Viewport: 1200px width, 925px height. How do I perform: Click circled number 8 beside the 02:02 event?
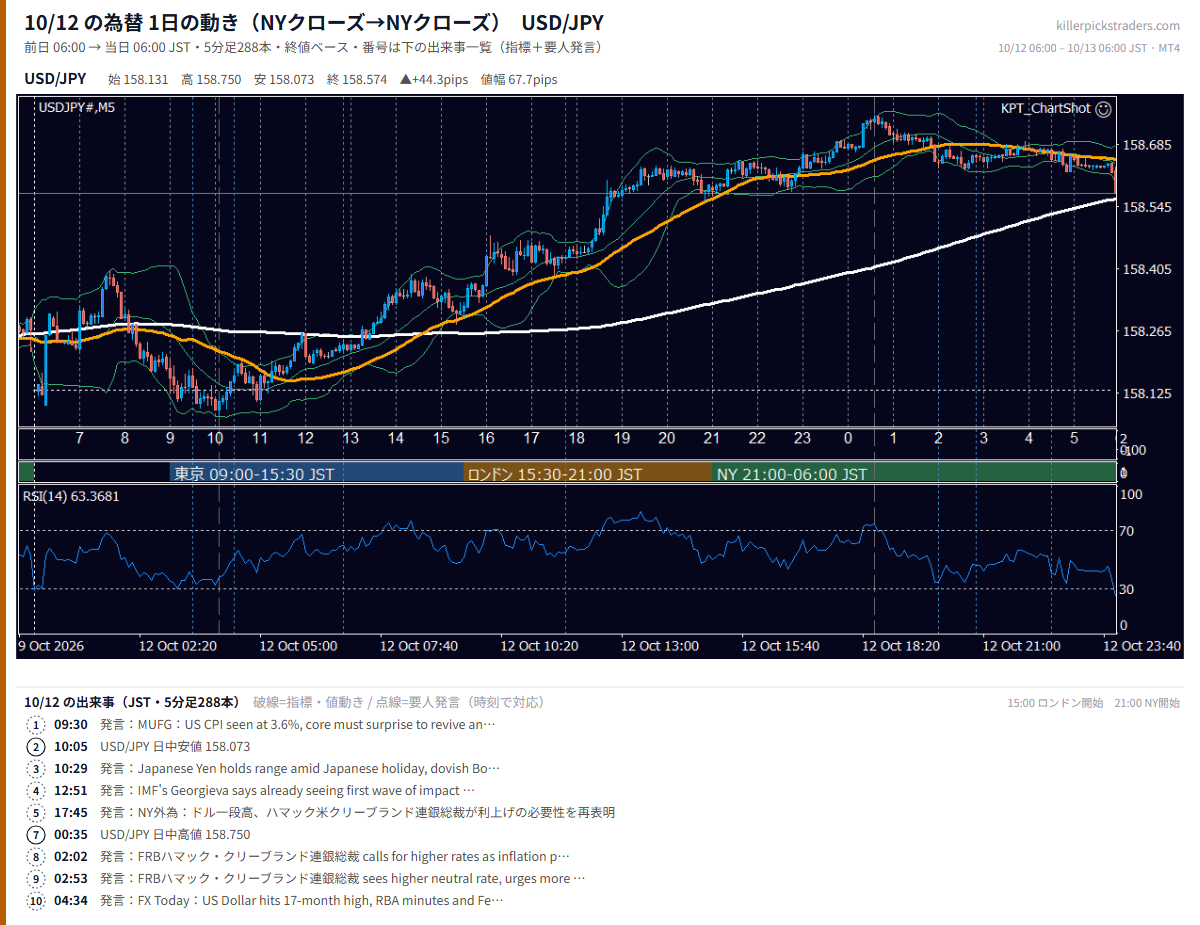pyautogui.click(x=37, y=857)
